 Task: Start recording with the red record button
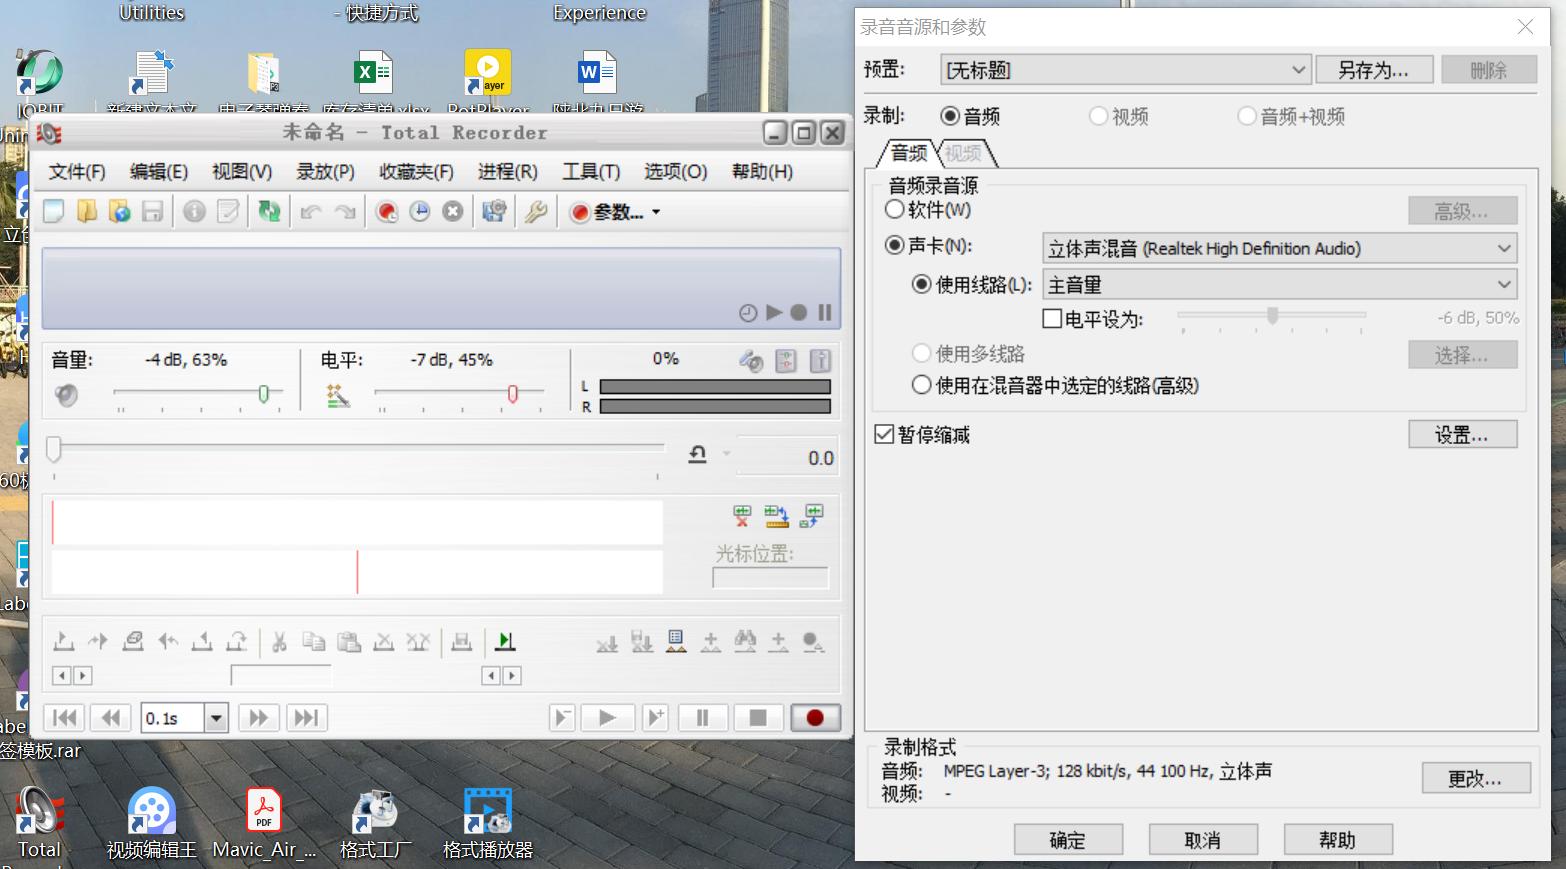[x=815, y=717]
